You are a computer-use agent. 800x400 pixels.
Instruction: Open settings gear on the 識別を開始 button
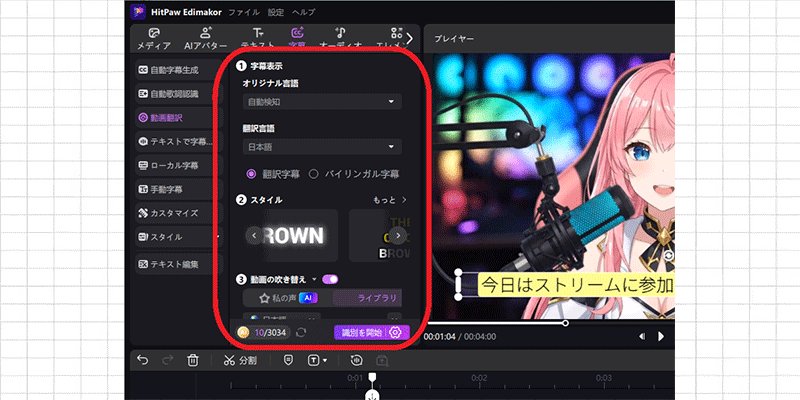point(396,333)
